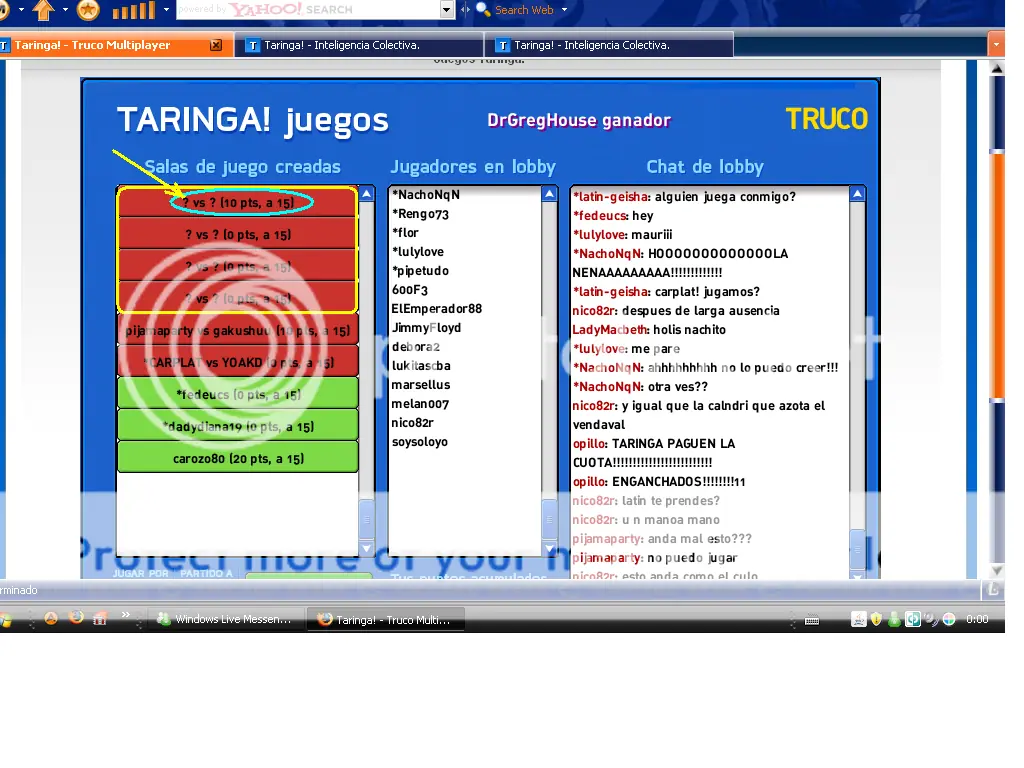The height and width of the screenshot is (768, 1024).
Task: Click the teal square system tray icon
Action: (x=912, y=619)
